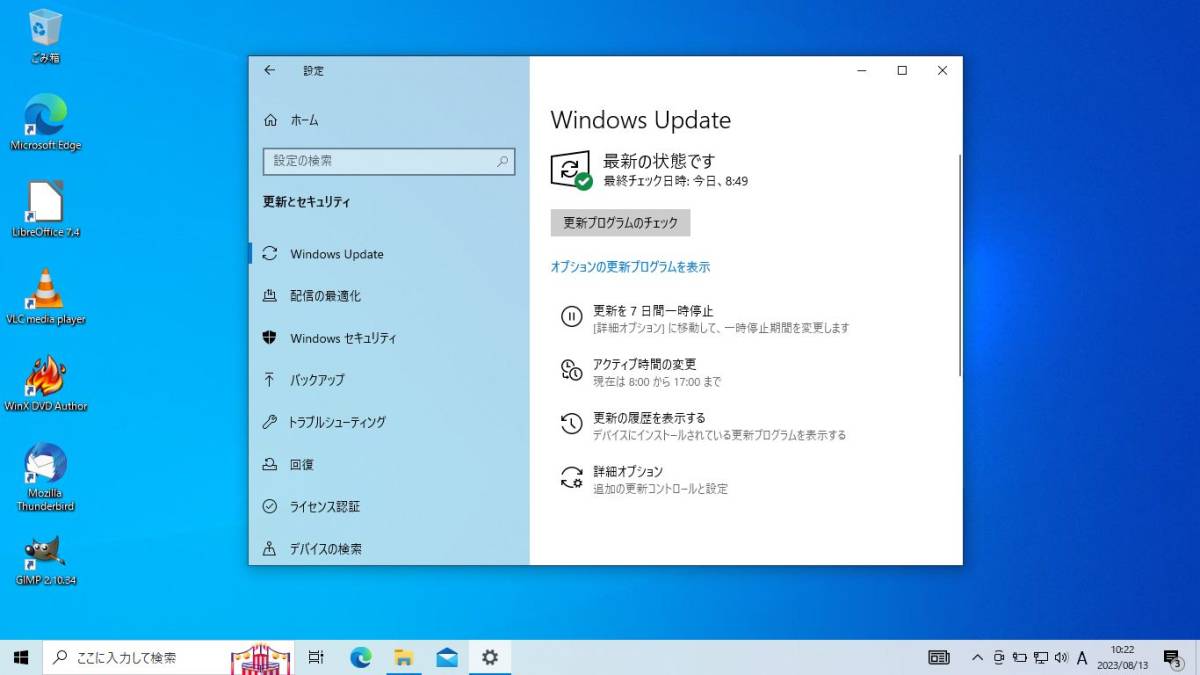Open the network tray icon
This screenshot has width=1200, height=675.
pos(1040,657)
